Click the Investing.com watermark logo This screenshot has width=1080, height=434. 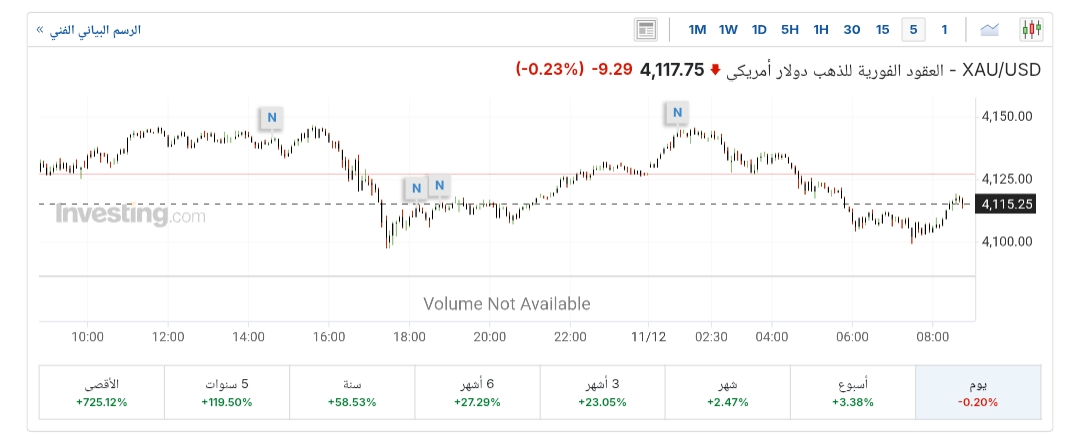(131, 214)
